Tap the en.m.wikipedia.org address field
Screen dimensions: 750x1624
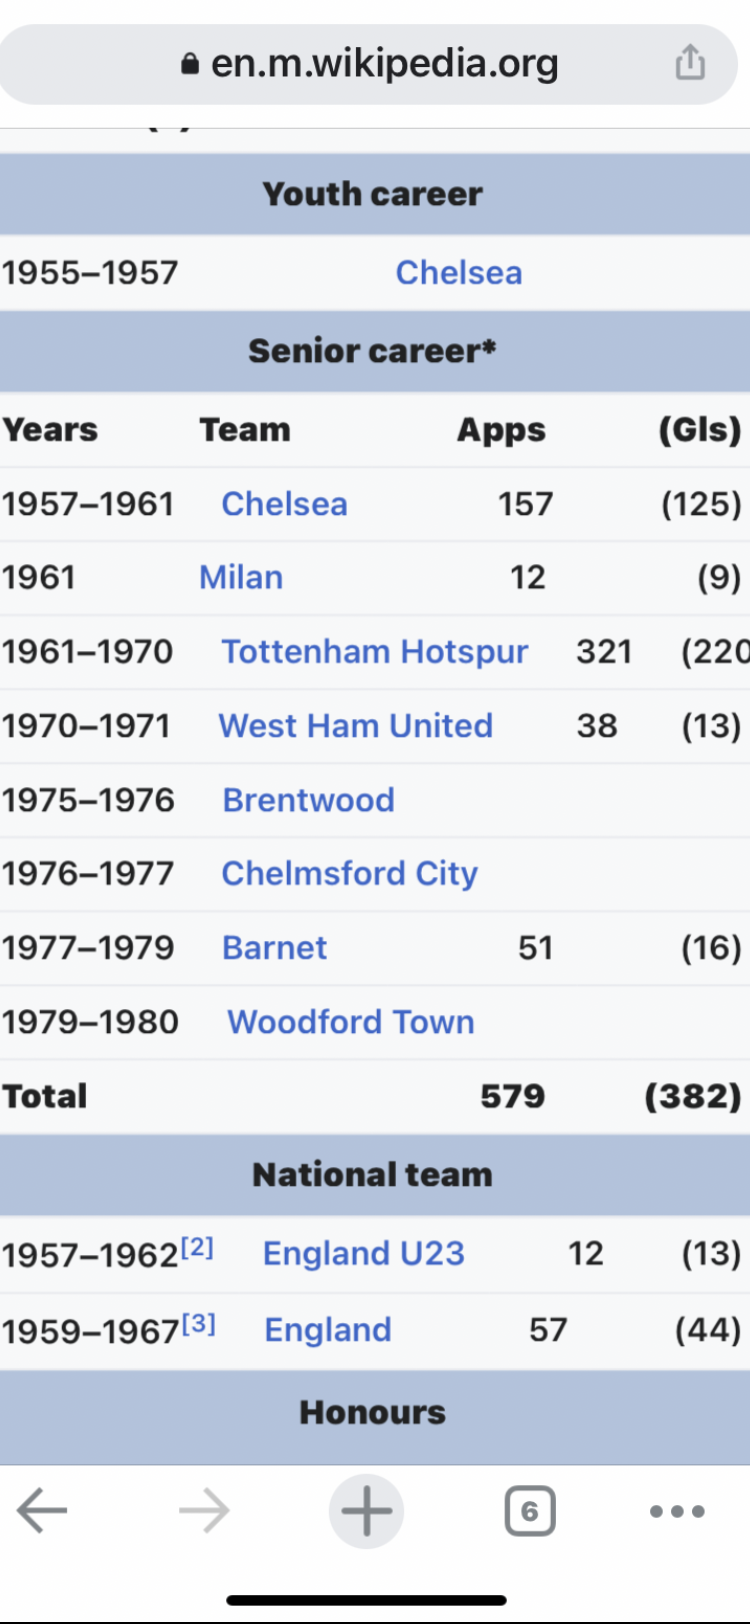click(x=369, y=64)
